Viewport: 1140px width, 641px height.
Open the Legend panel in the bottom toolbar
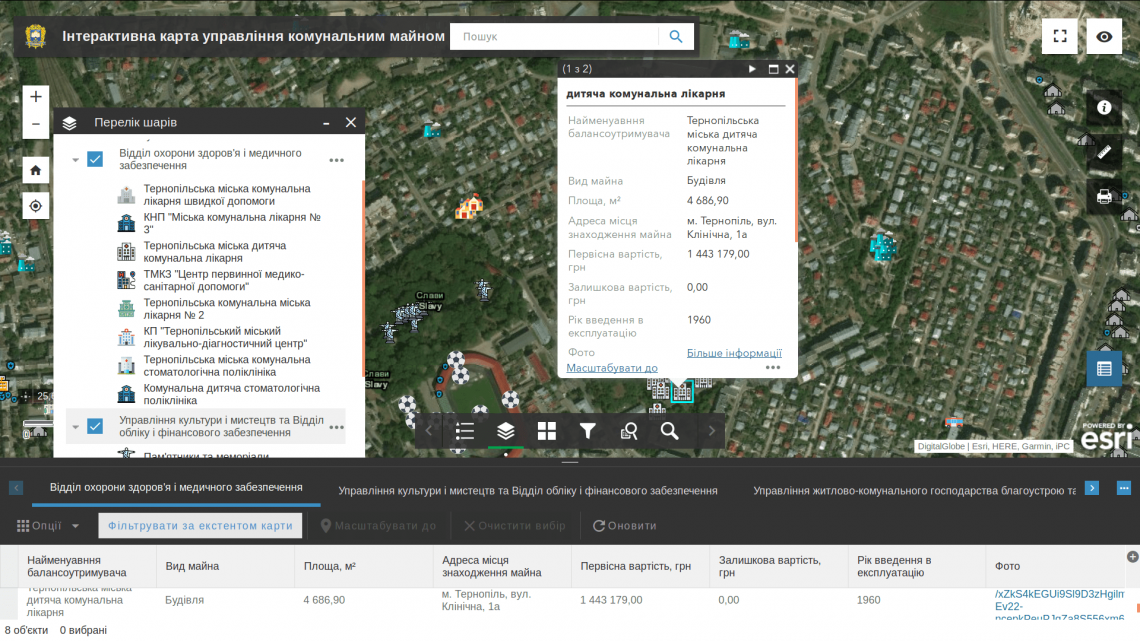pyautogui.click(x=465, y=431)
